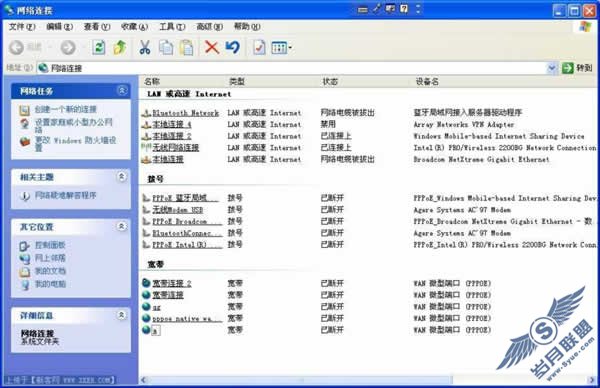The width and height of the screenshot is (600, 388).
Task: Click the Copy toolbar icon
Action: (x=166, y=47)
